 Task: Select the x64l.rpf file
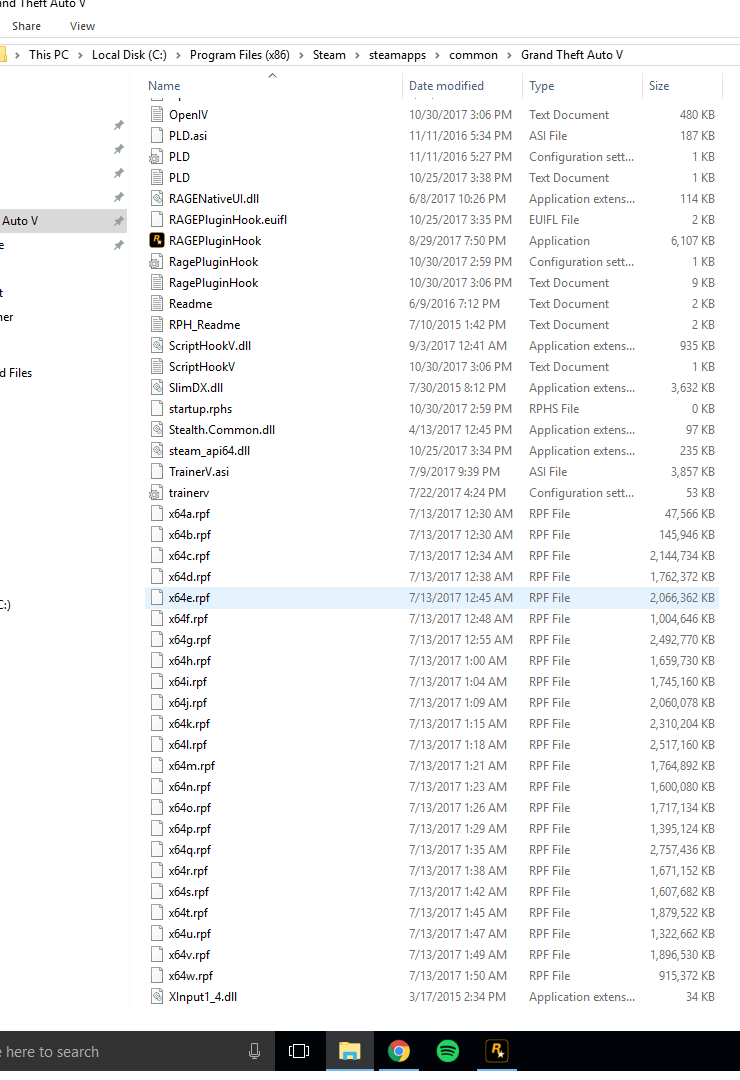pos(432,745)
